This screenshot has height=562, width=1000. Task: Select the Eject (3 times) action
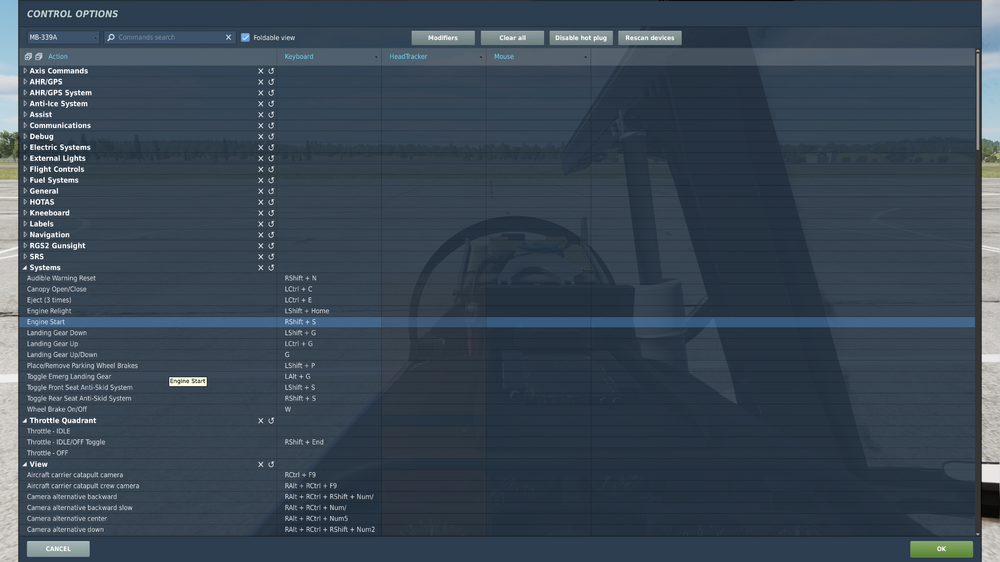tap(49, 300)
